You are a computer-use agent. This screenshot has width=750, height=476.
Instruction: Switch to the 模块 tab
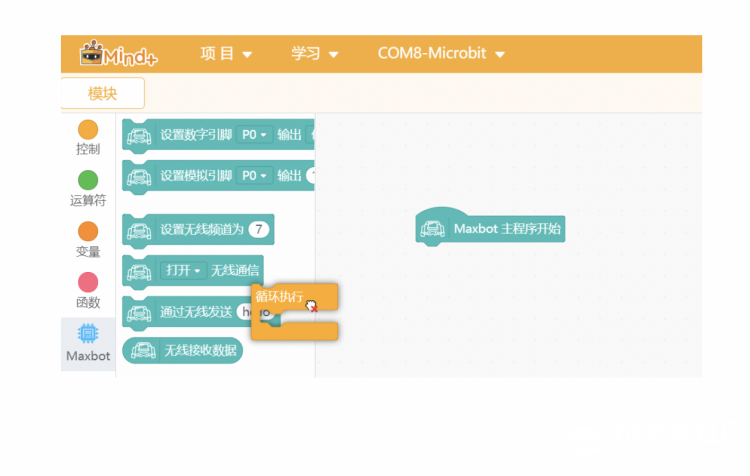[x=102, y=93]
